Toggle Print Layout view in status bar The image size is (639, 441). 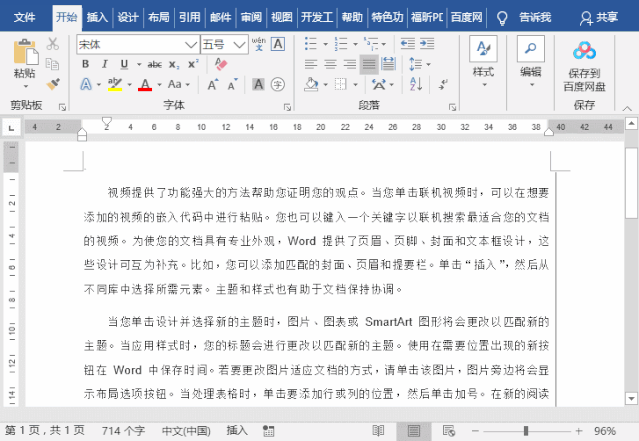pos(414,431)
